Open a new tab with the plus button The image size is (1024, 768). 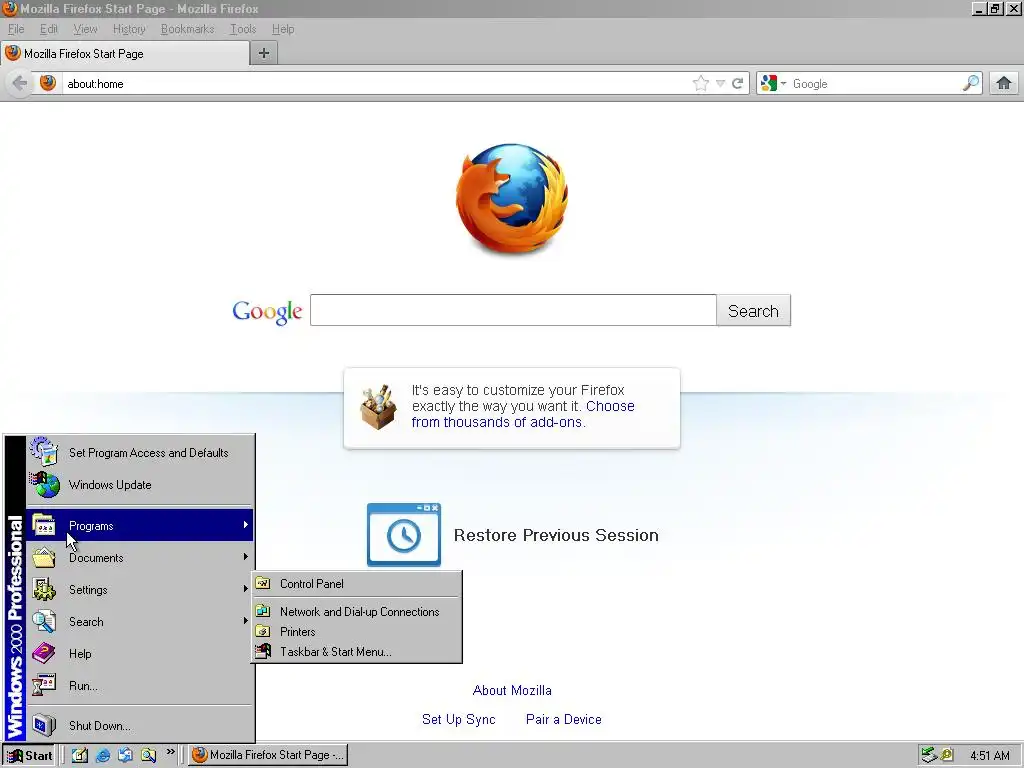coord(264,54)
